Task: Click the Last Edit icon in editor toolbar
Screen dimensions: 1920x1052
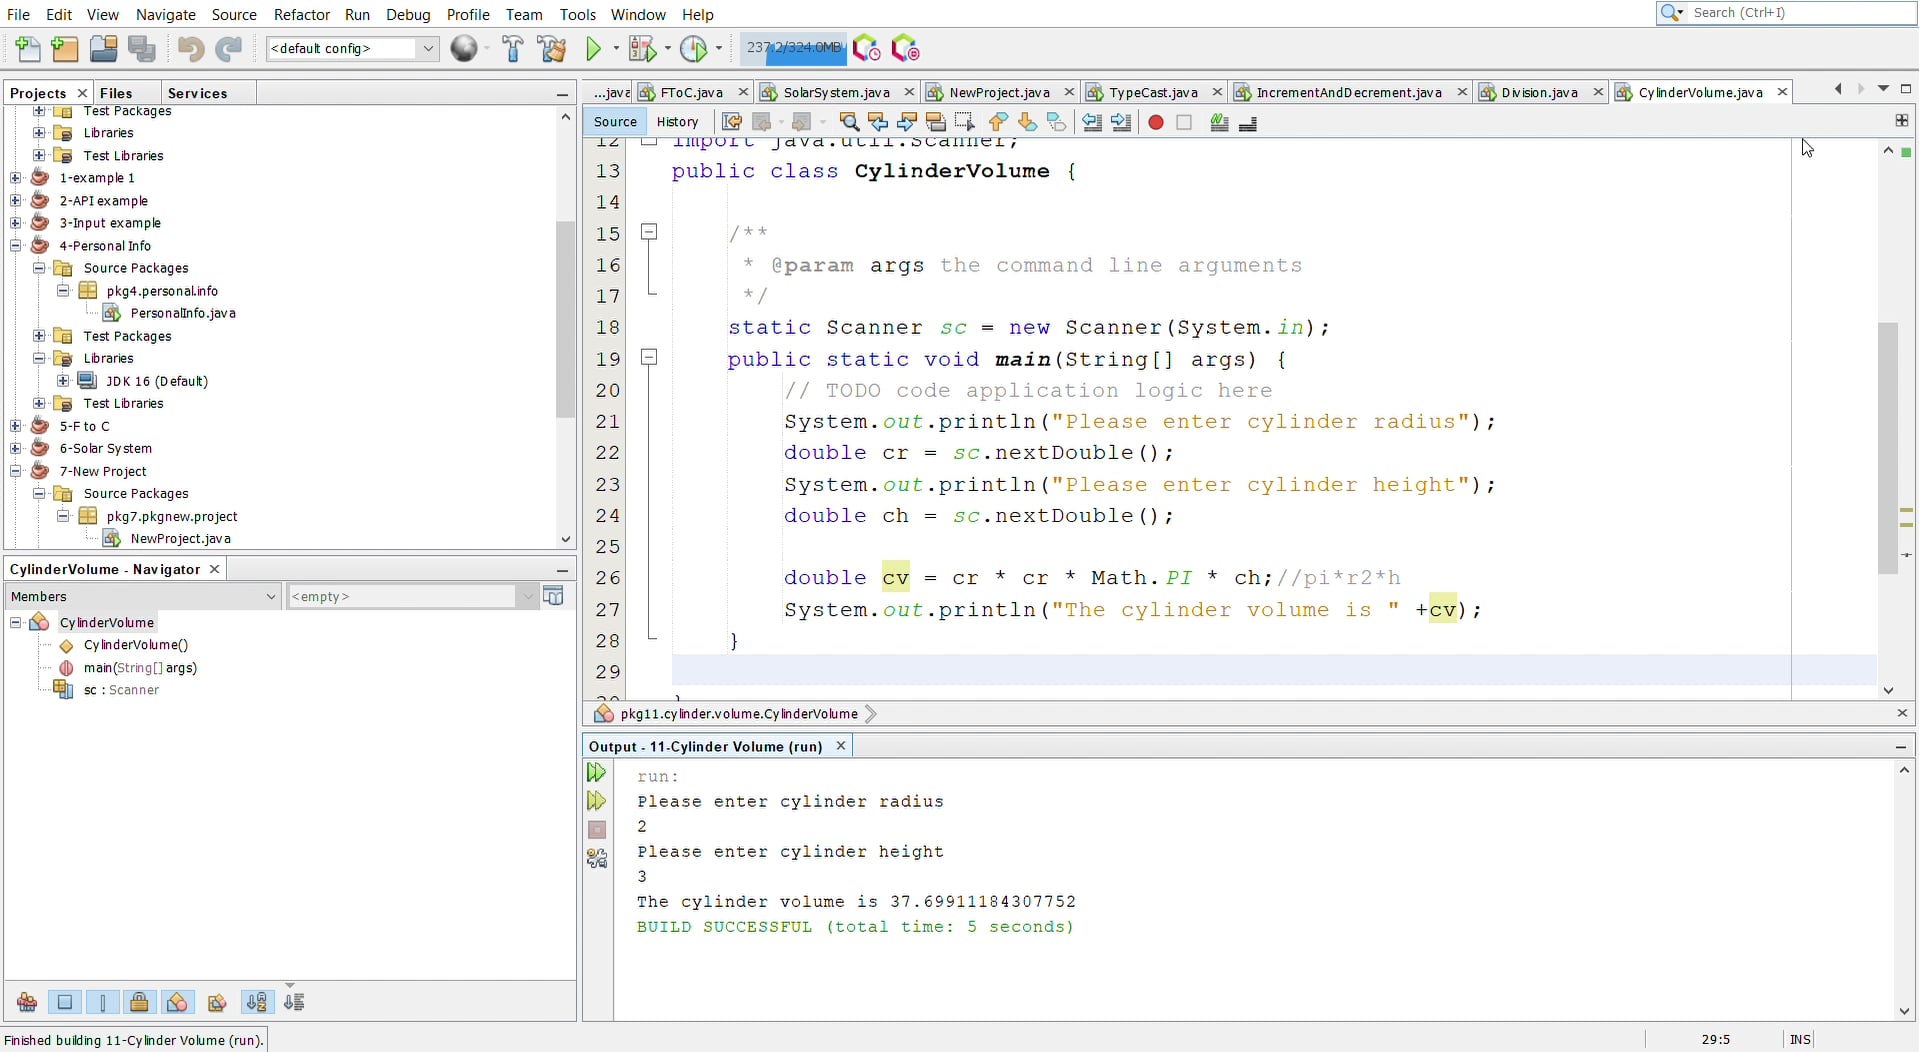Action: point(732,122)
